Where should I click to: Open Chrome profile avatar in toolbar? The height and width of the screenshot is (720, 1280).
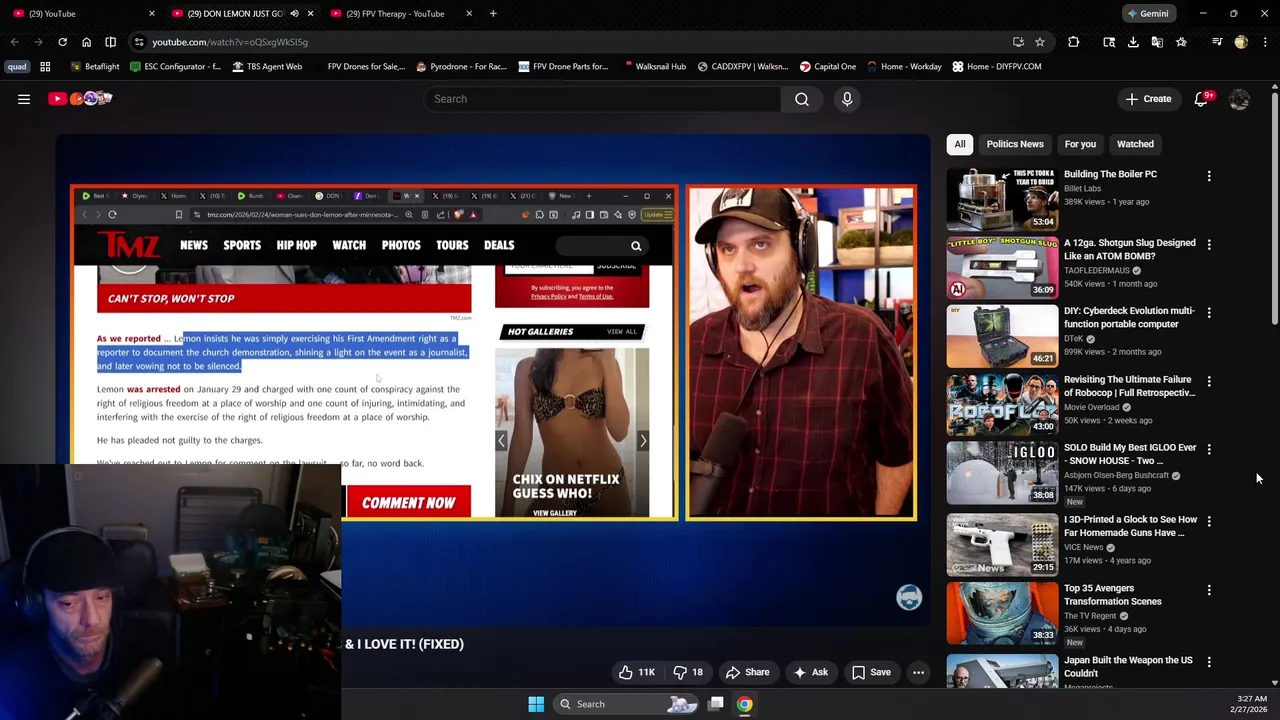(x=1241, y=42)
